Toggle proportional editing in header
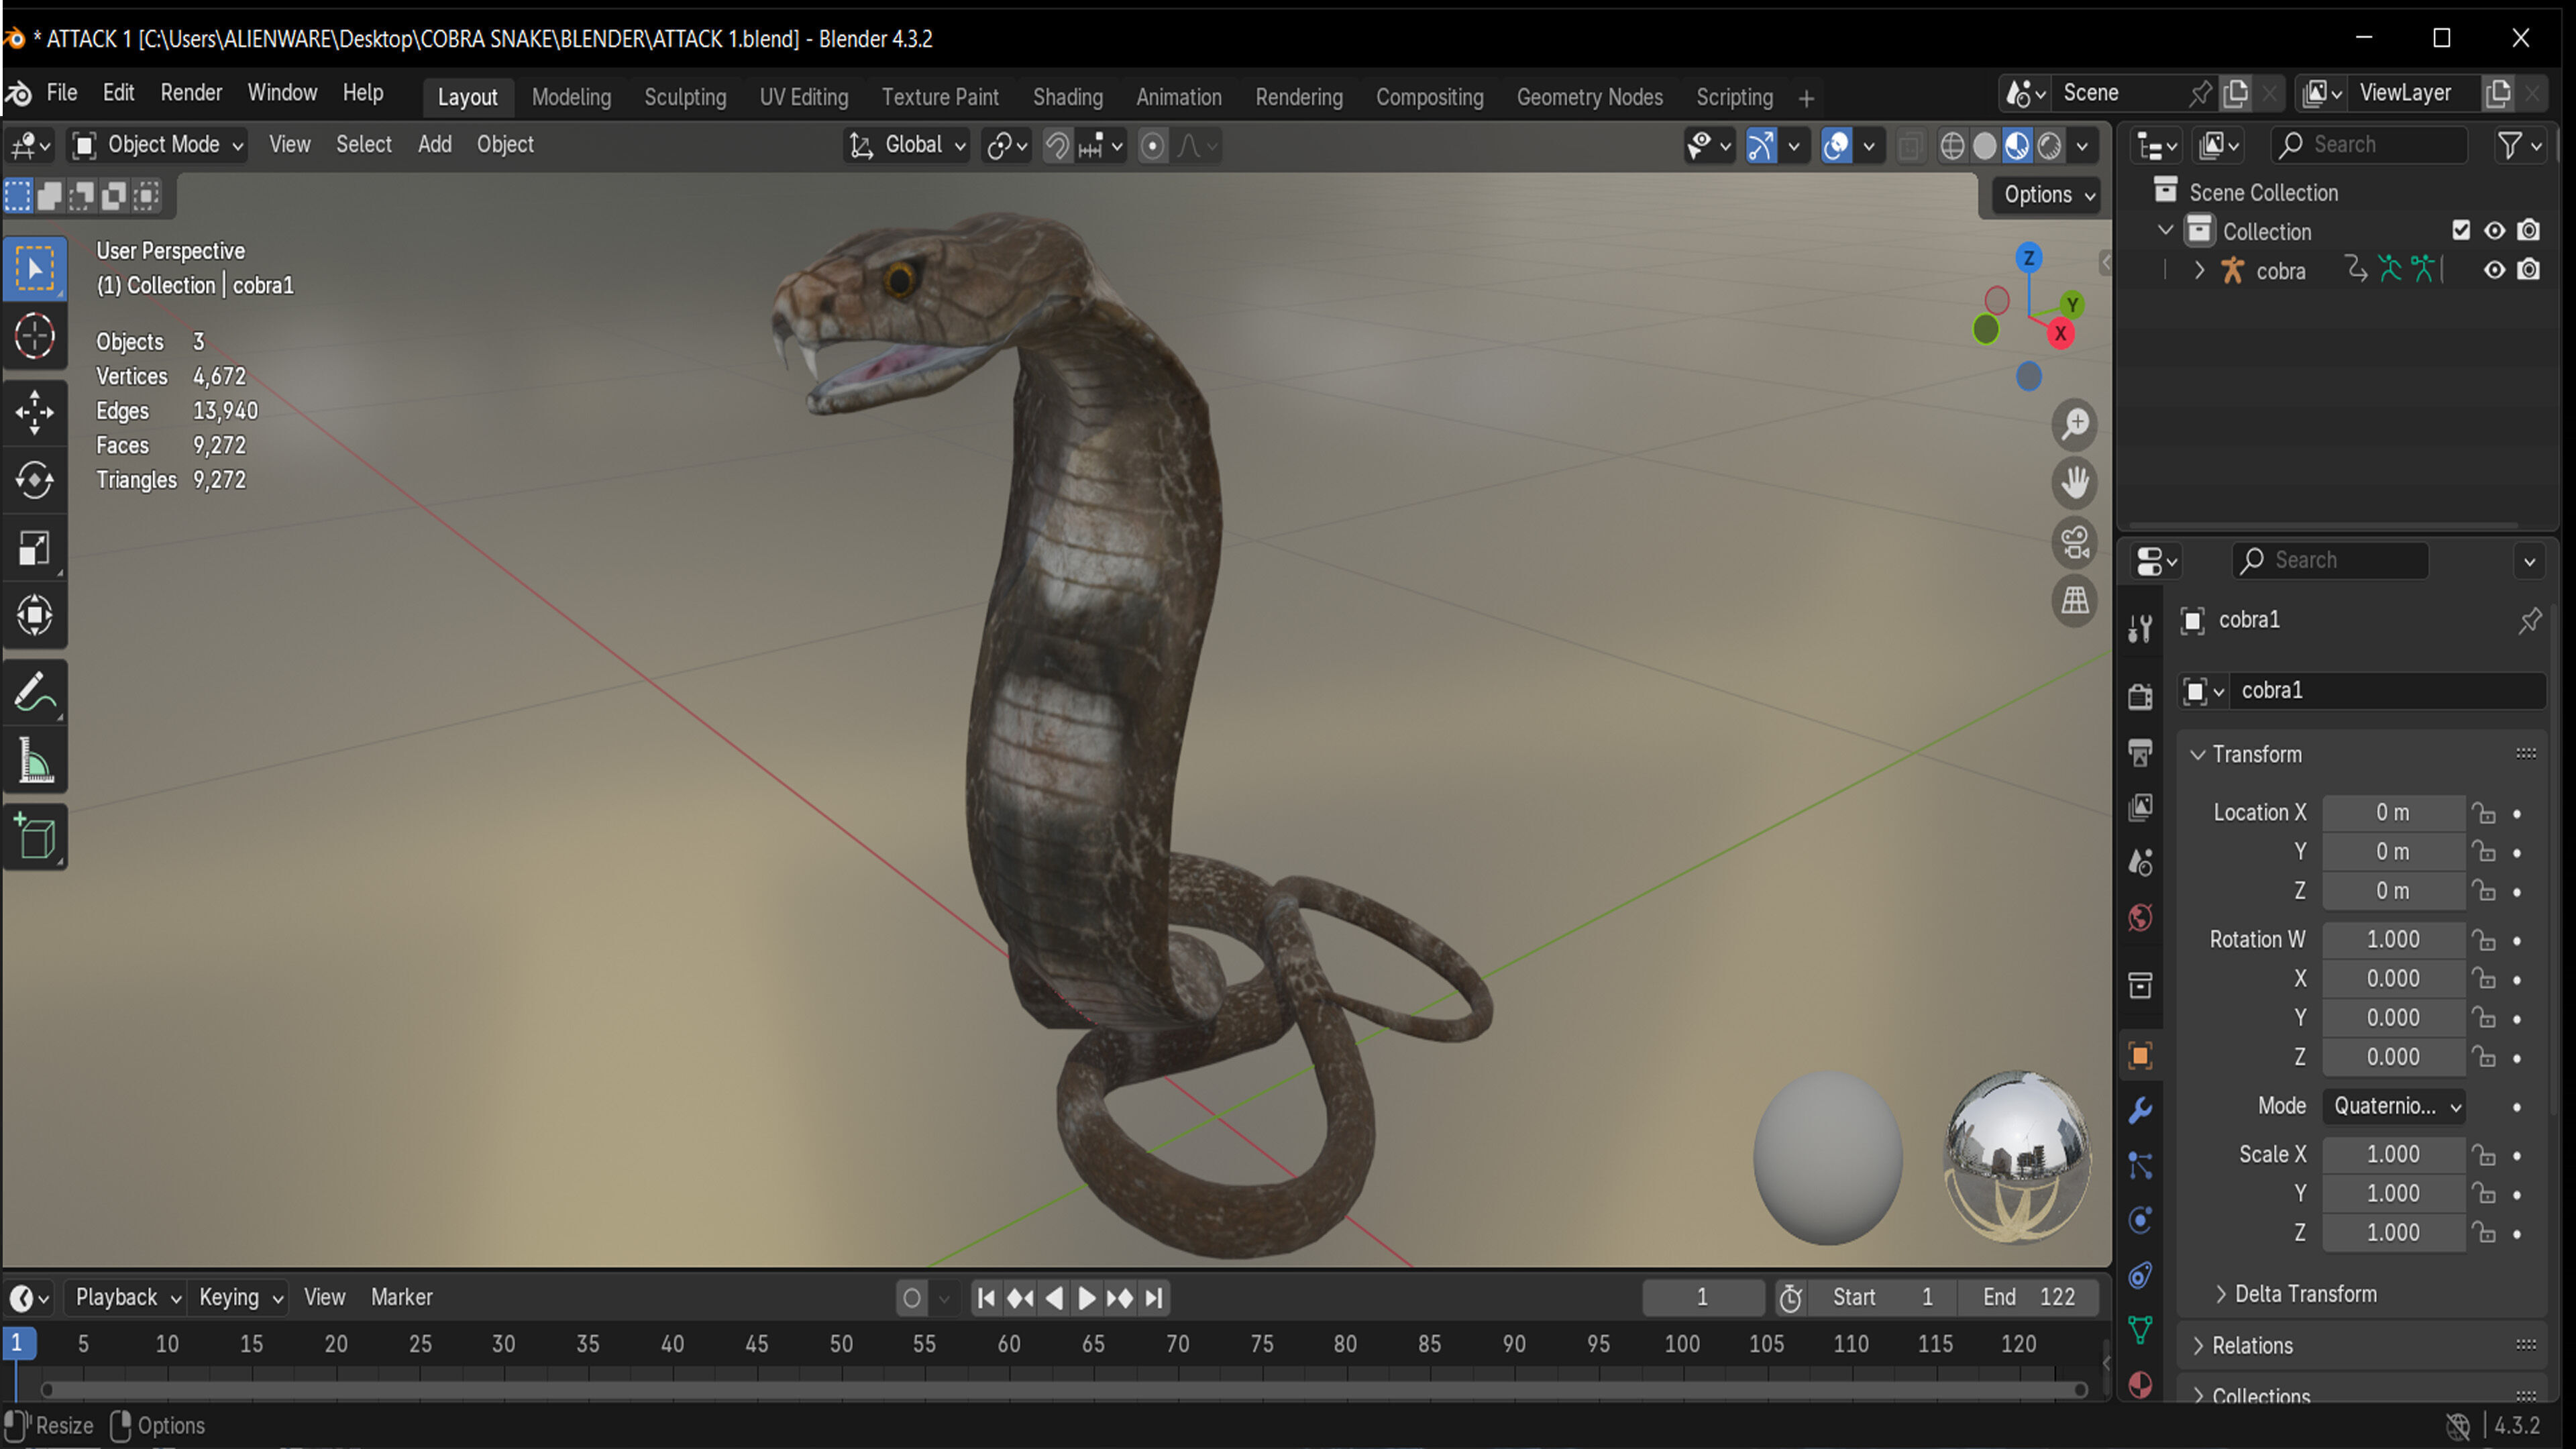This screenshot has height=1449, width=2576. pos(1152,146)
